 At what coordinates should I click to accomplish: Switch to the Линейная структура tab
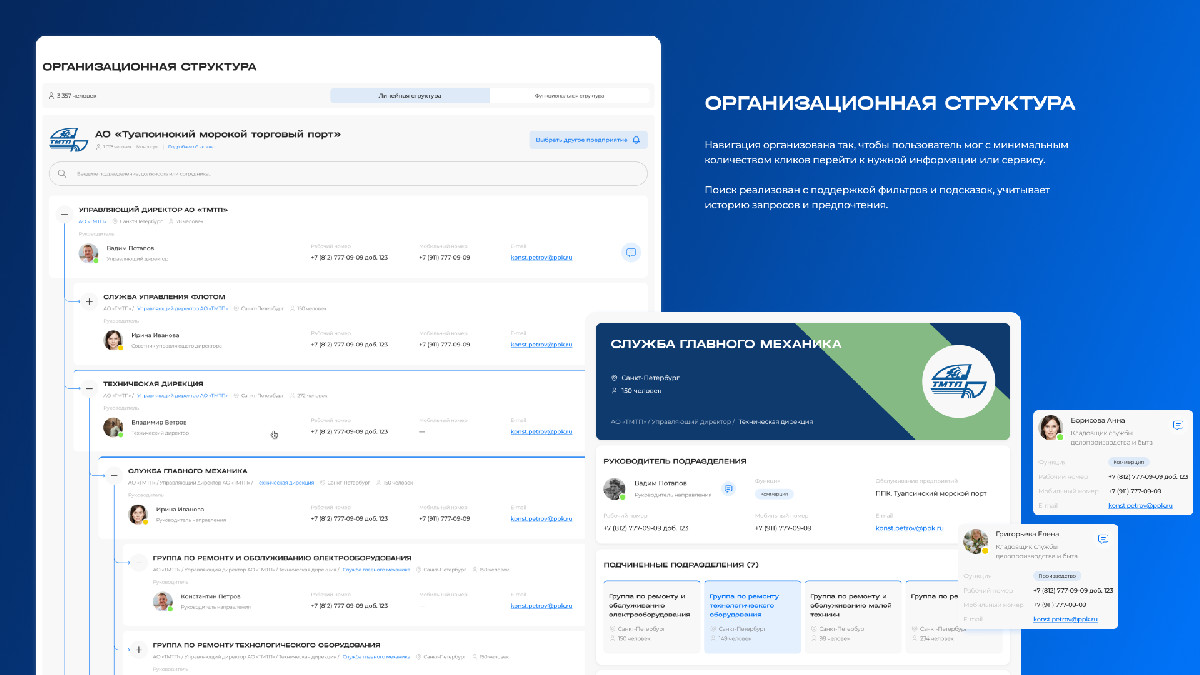(x=410, y=96)
